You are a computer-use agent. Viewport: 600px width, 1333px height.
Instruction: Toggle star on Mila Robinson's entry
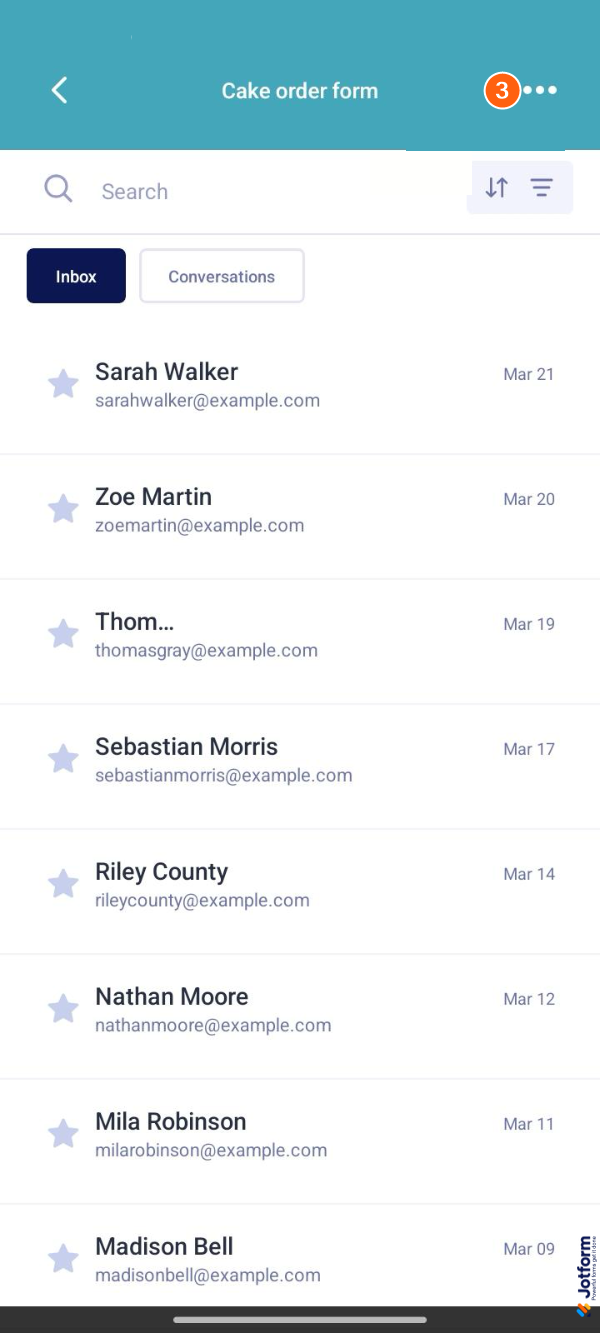[63, 1134]
